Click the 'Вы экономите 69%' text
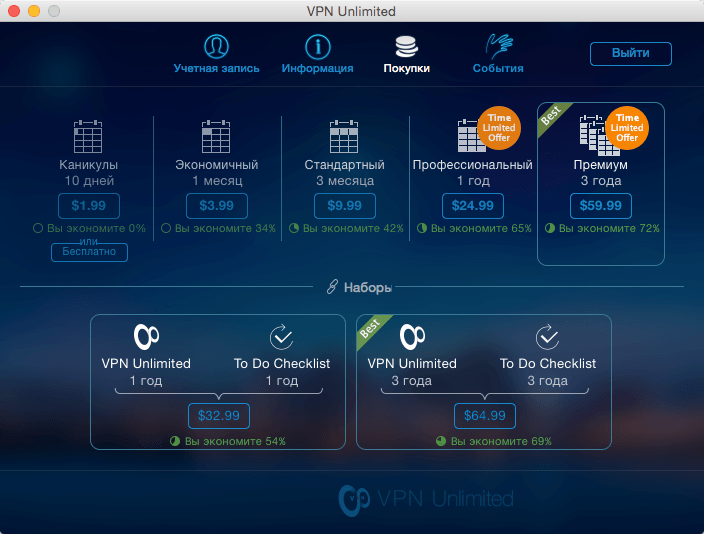The width and height of the screenshot is (704, 534). [501, 441]
